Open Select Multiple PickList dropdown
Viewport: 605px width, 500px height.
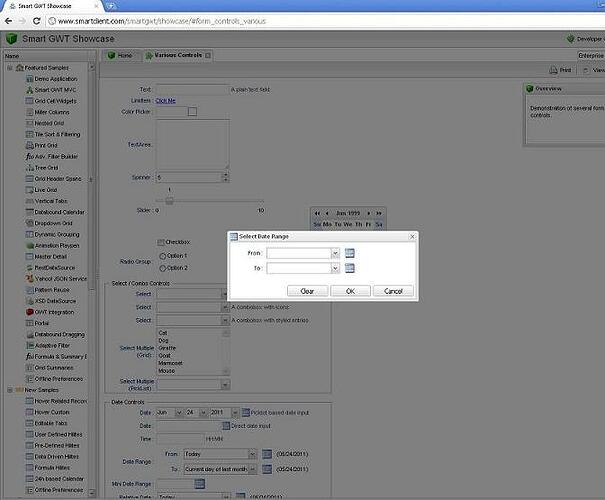coord(226,384)
